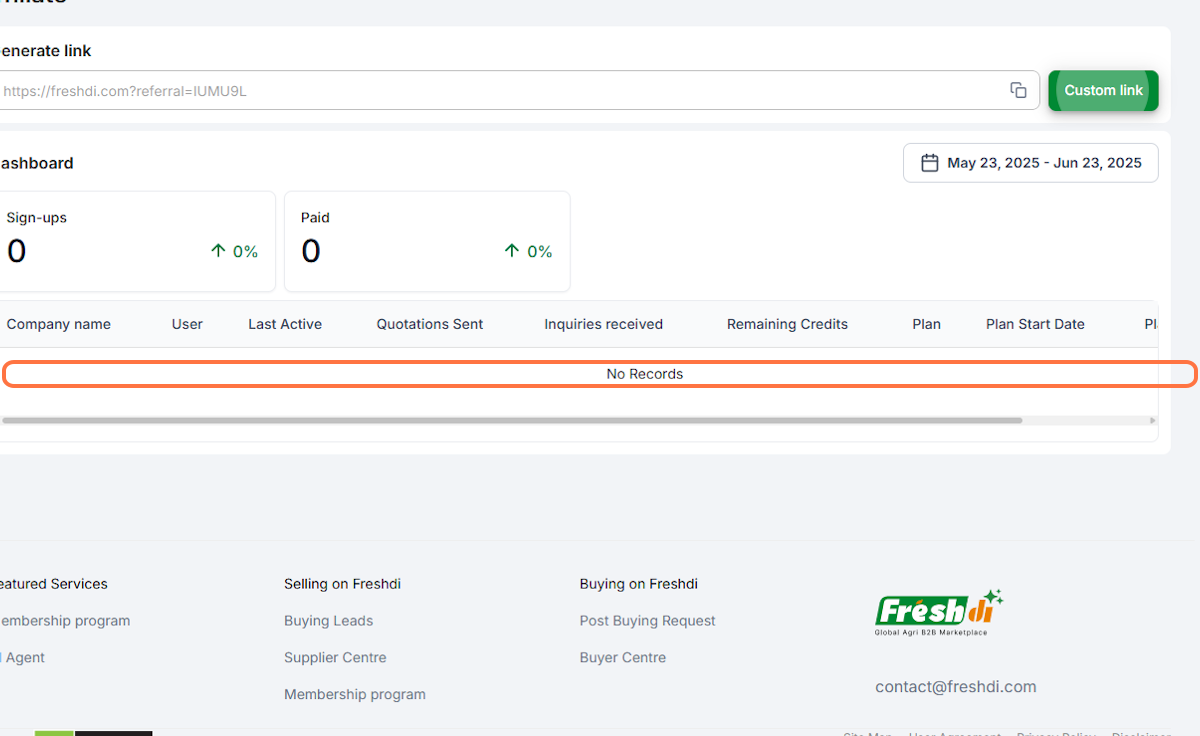Open the May 23 – Jun 23 date picker
The width and height of the screenshot is (1200, 736).
1043,163
